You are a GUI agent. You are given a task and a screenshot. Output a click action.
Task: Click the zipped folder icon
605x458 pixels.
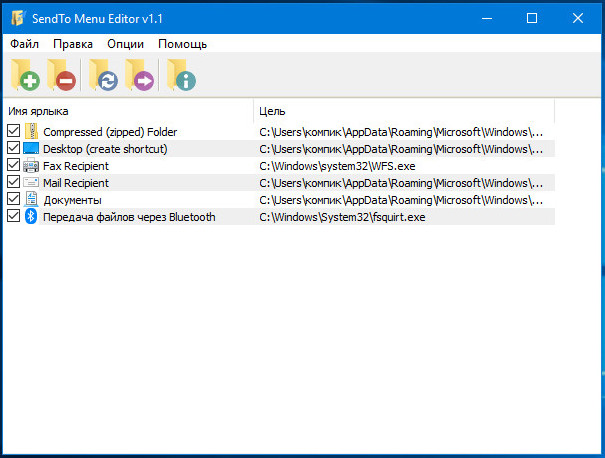coord(31,132)
